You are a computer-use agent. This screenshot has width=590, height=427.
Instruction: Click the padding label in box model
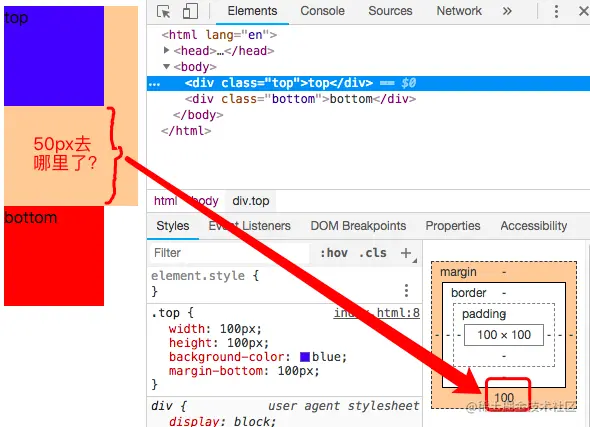click(x=484, y=313)
